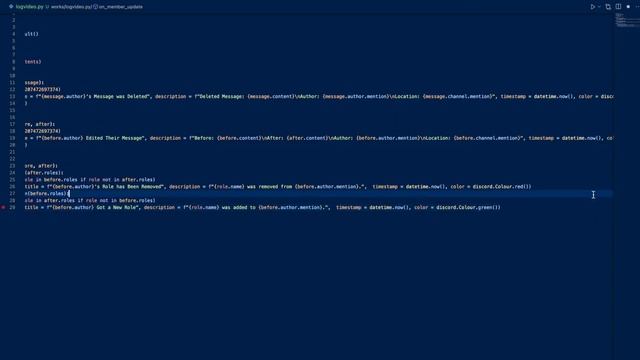Click discord.Colour.green() on line 29
640x360 pixels.
click(x=468, y=207)
